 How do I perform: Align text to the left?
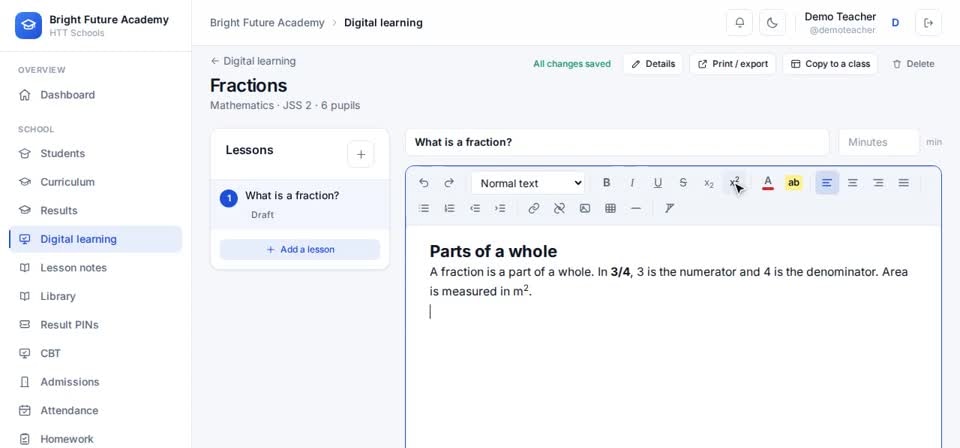[827, 183]
